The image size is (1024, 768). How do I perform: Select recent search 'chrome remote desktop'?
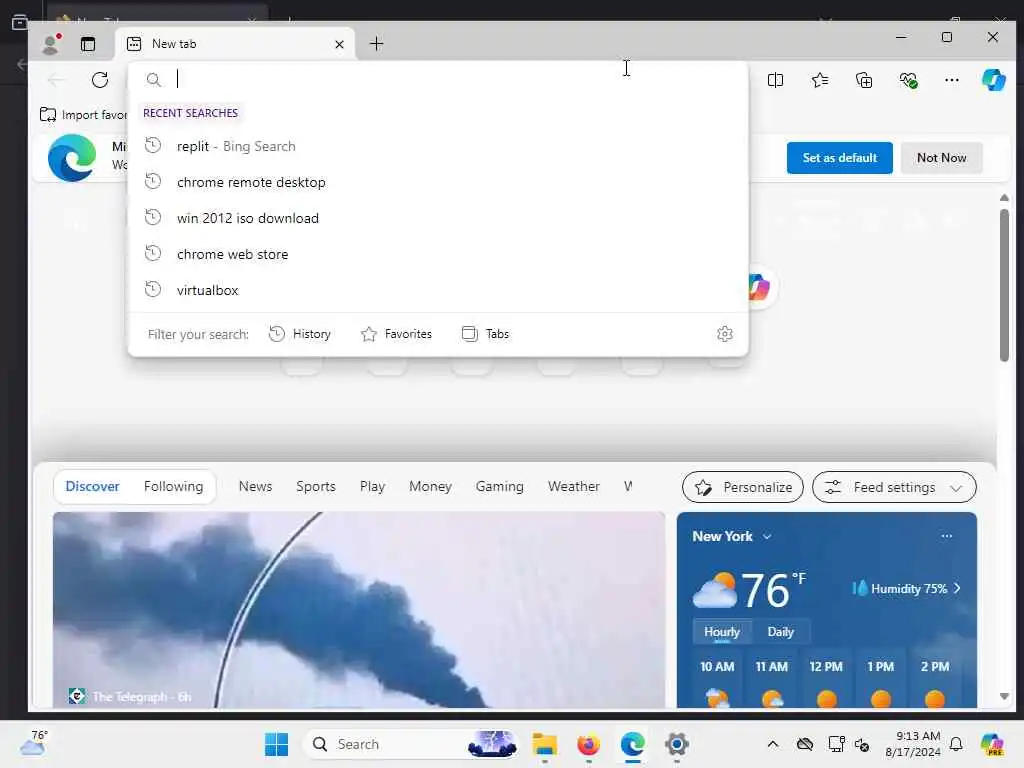point(438,182)
